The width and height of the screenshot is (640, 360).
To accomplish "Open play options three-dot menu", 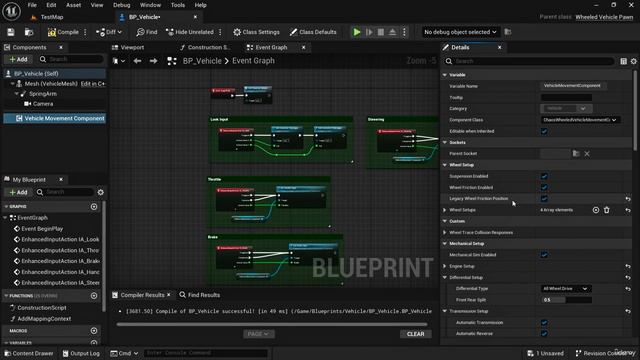I will [404, 32].
